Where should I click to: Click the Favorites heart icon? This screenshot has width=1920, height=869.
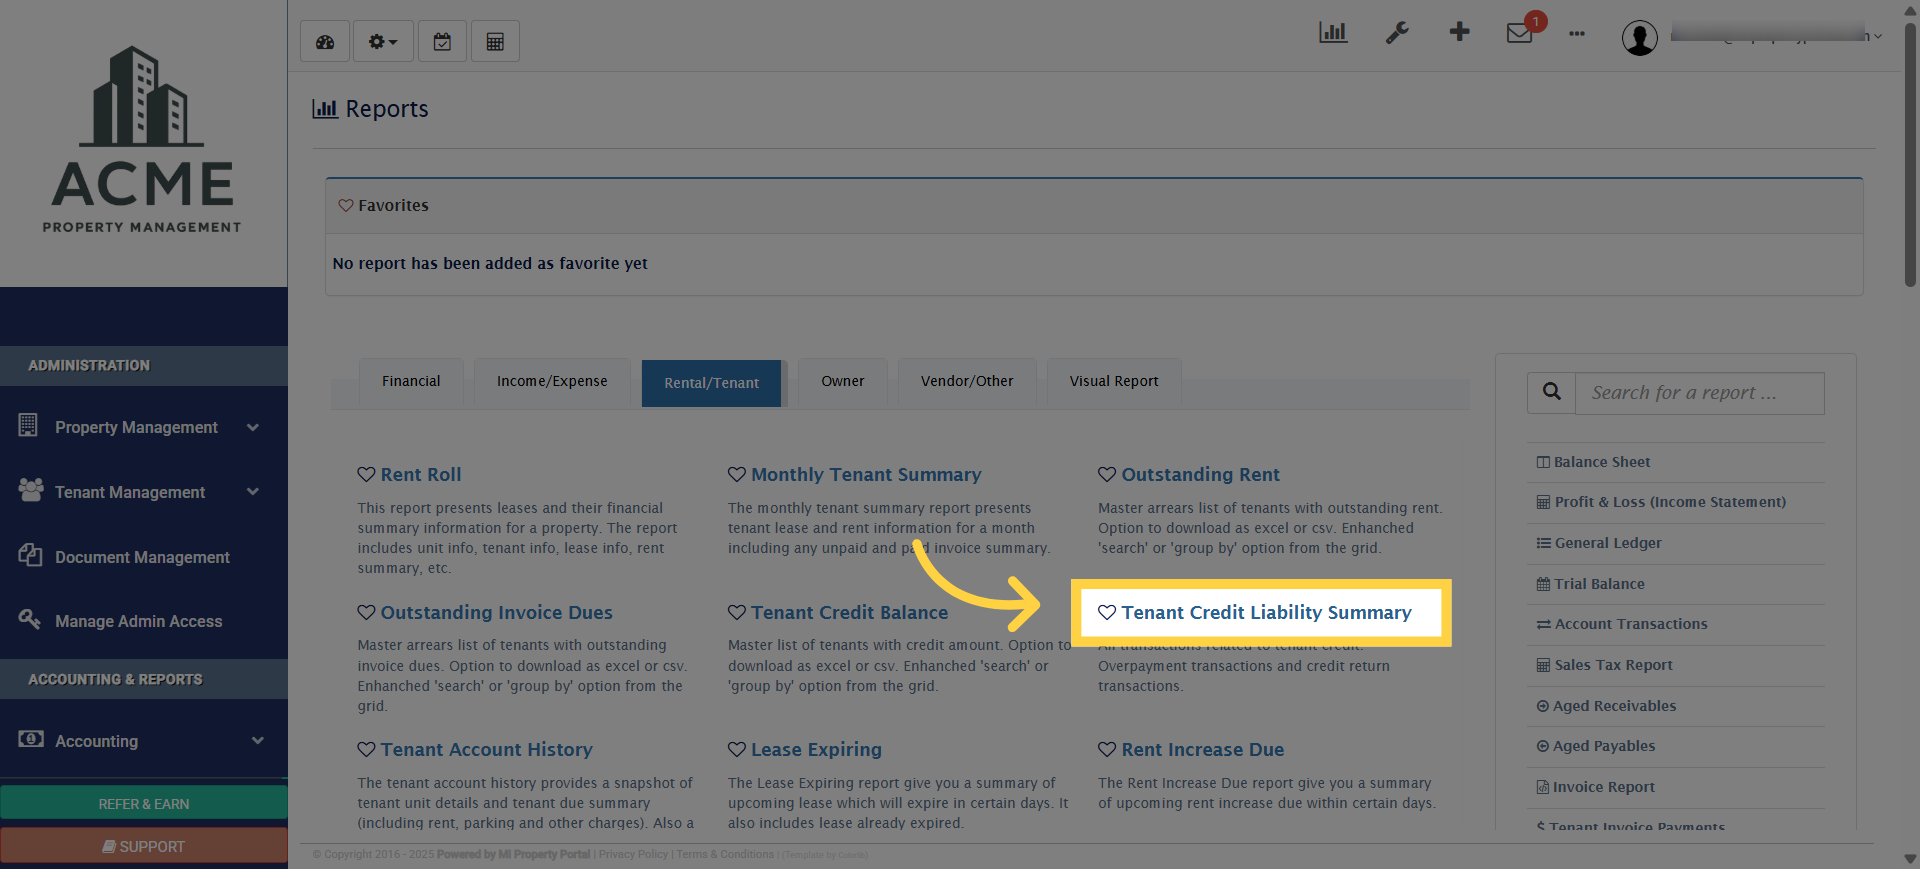[346, 205]
